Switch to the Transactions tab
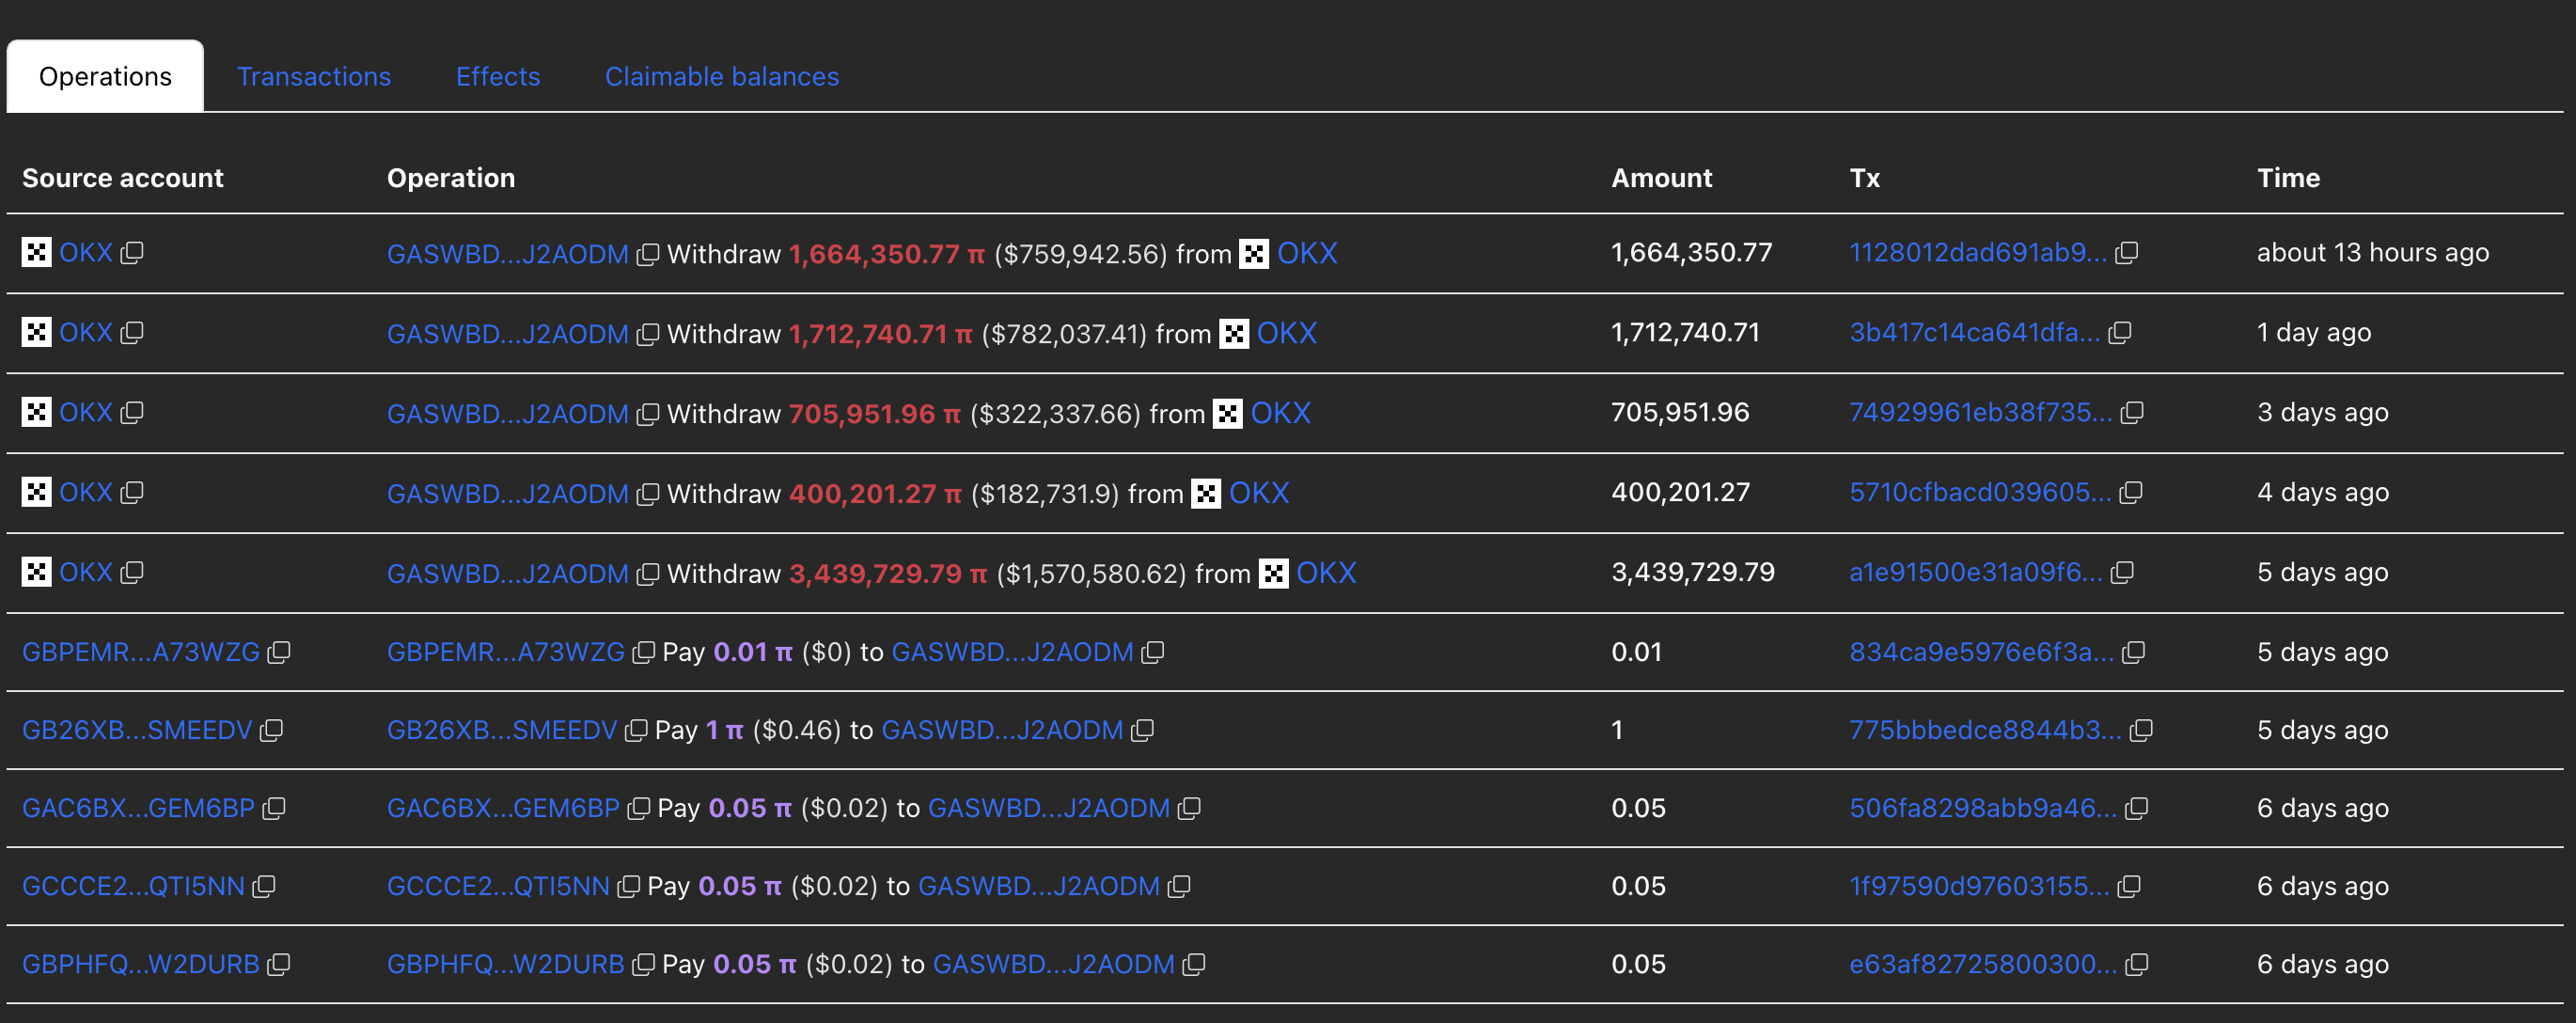2576x1023 pixels. pyautogui.click(x=313, y=77)
